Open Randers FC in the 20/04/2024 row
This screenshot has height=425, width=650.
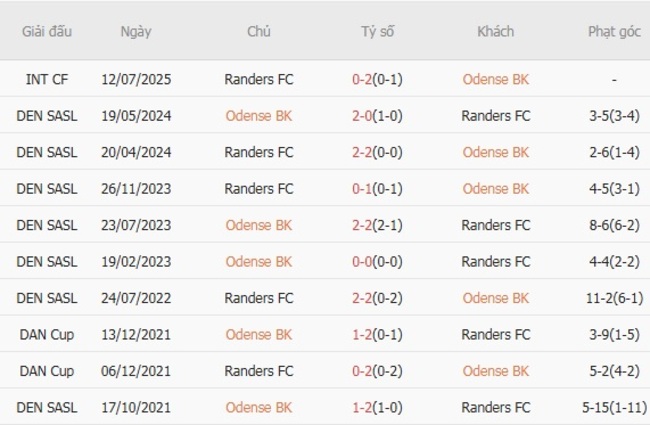(259, 152)
